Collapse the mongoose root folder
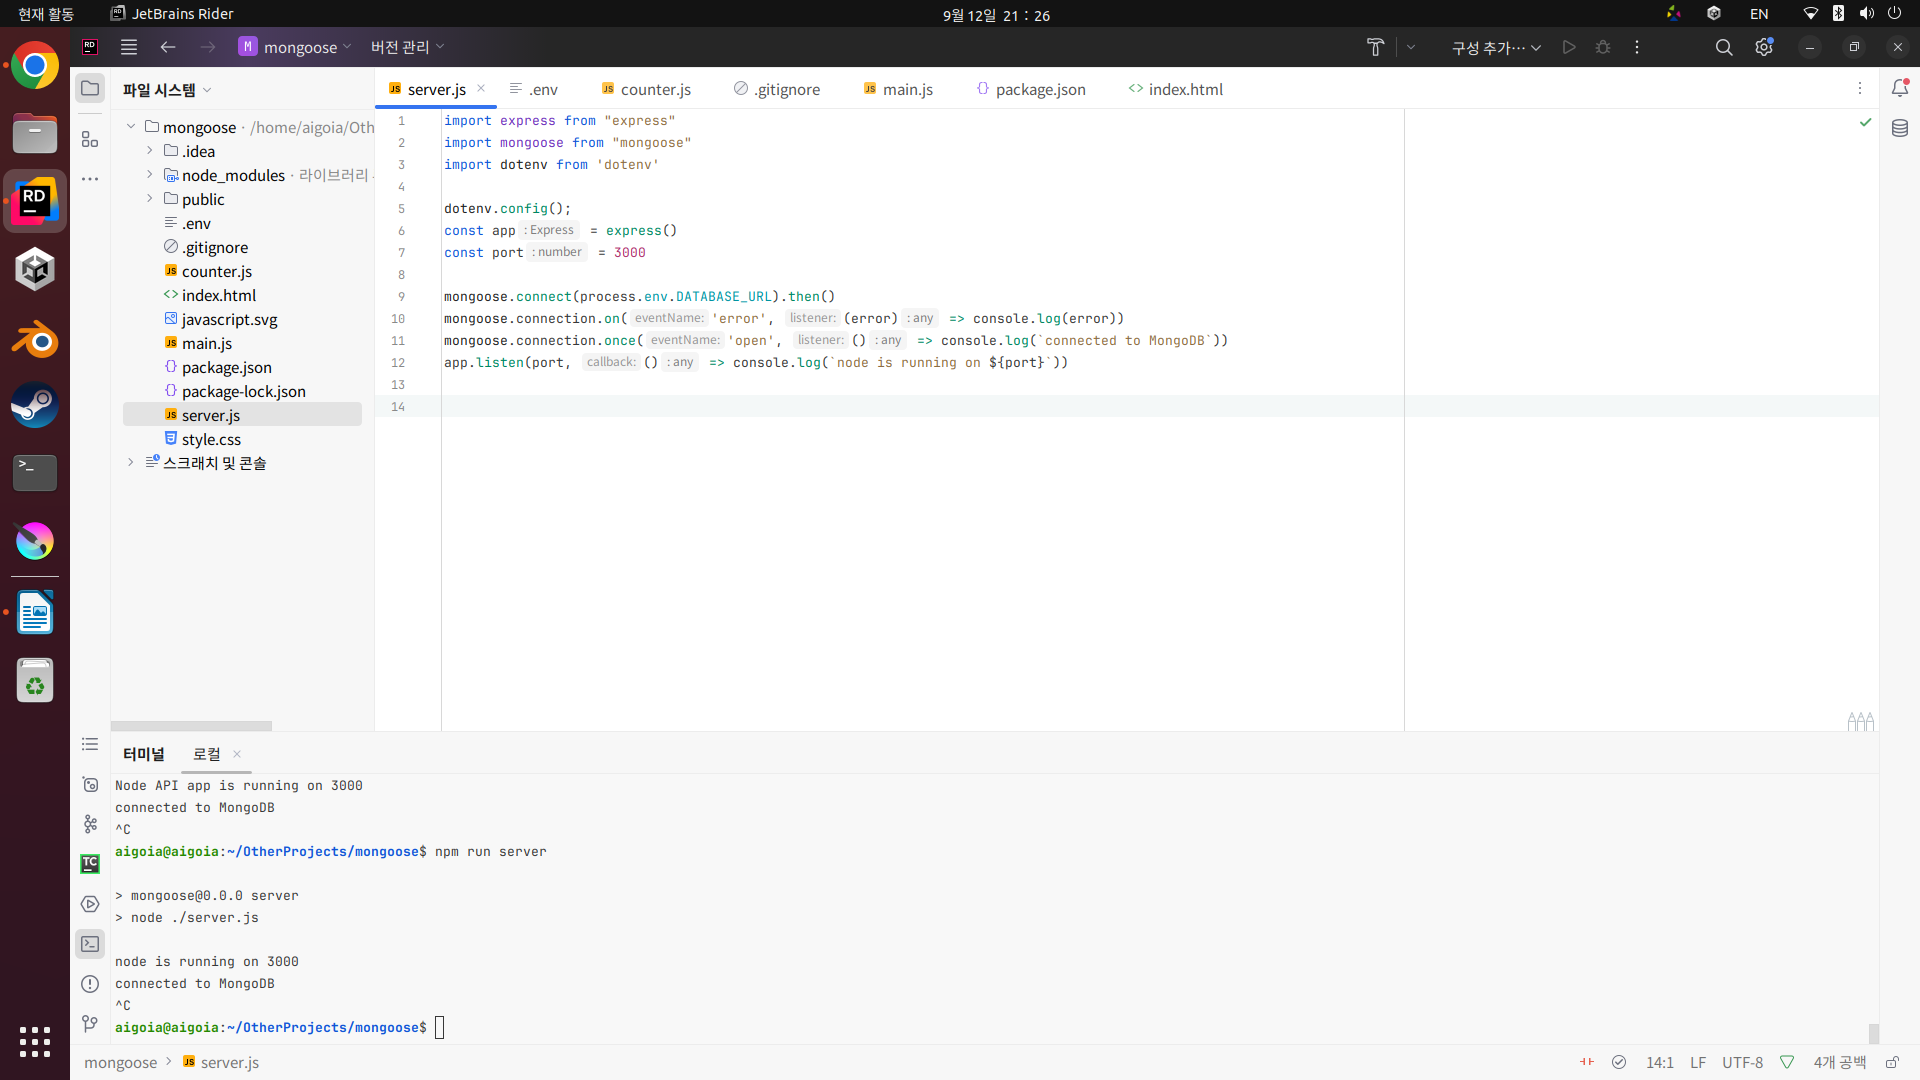The width and height of the screenshot is (1920, 1080). [x=131, y=127]
